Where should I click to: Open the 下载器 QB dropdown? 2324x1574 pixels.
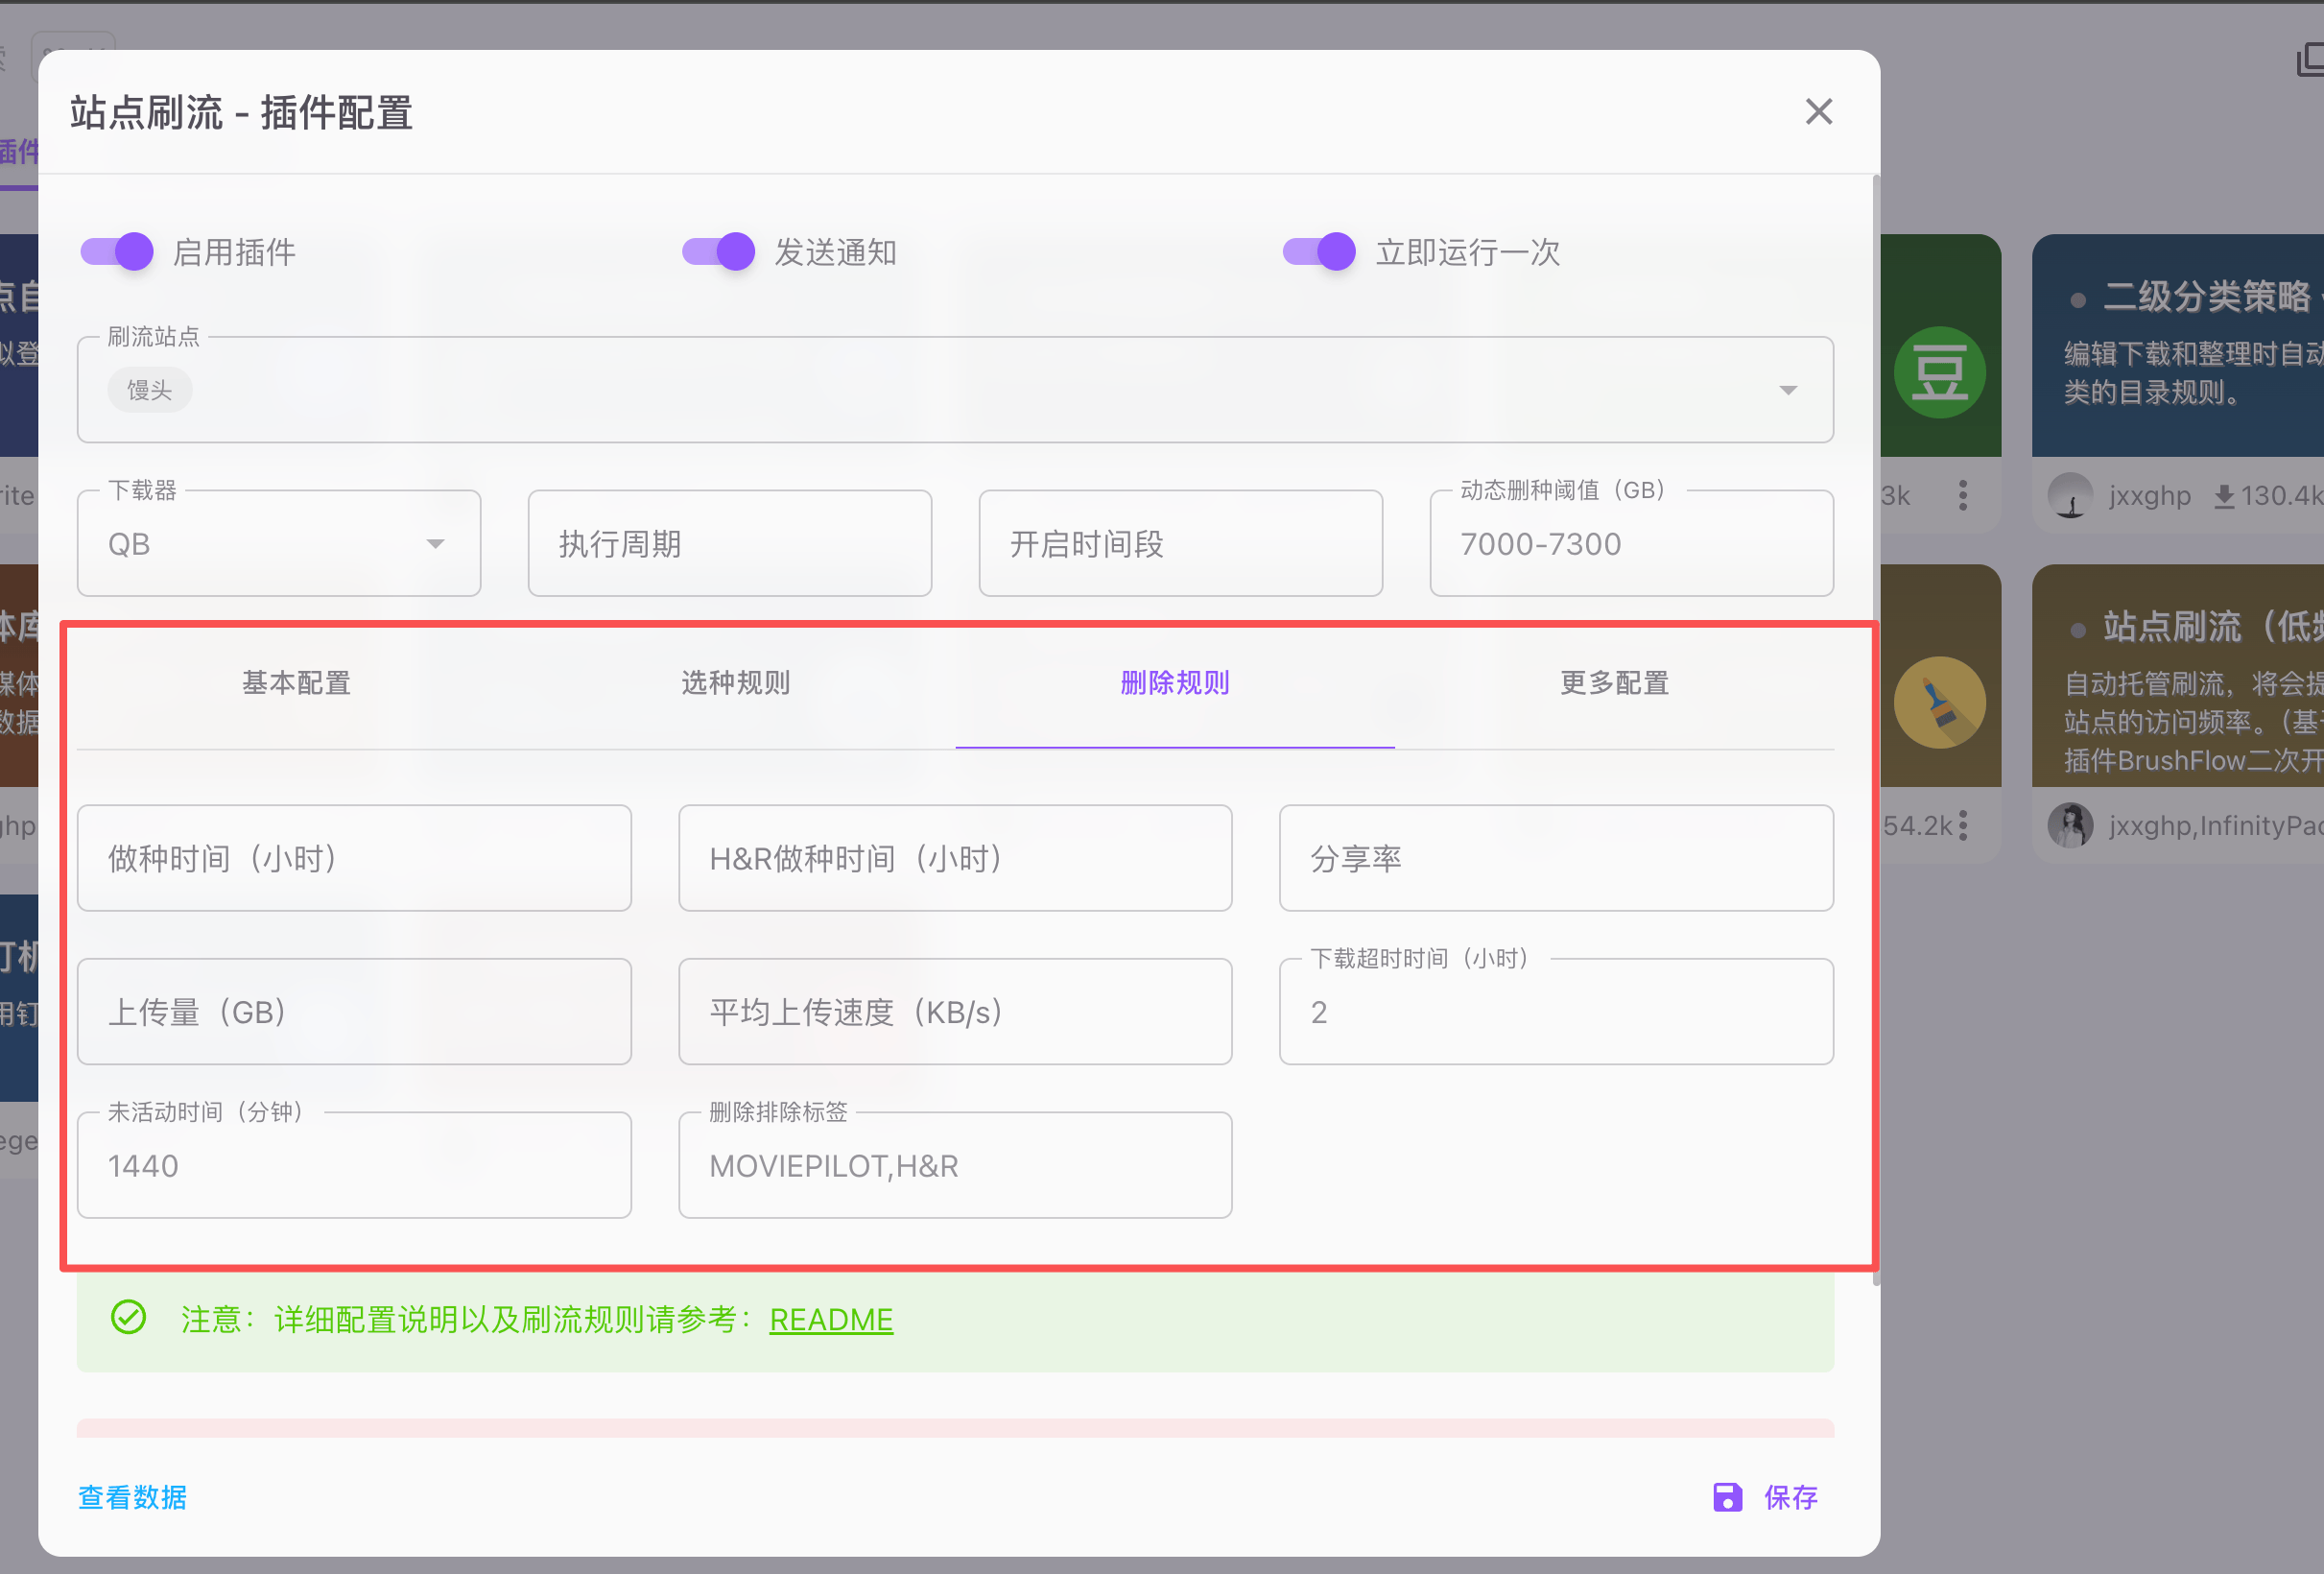[435, 543]
